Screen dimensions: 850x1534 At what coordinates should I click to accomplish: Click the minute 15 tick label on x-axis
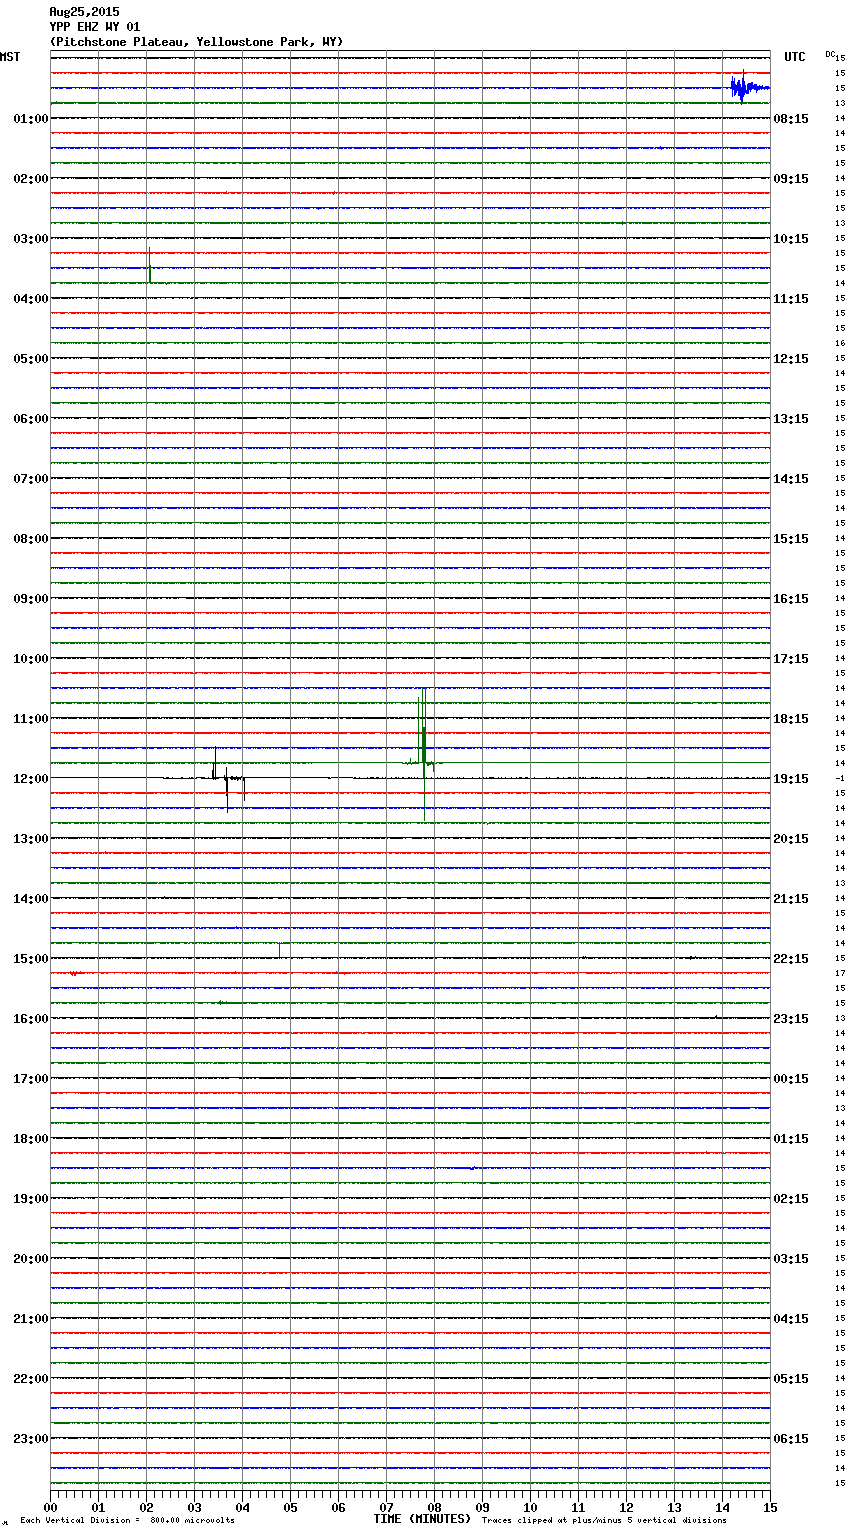[x=769, y=1507]
